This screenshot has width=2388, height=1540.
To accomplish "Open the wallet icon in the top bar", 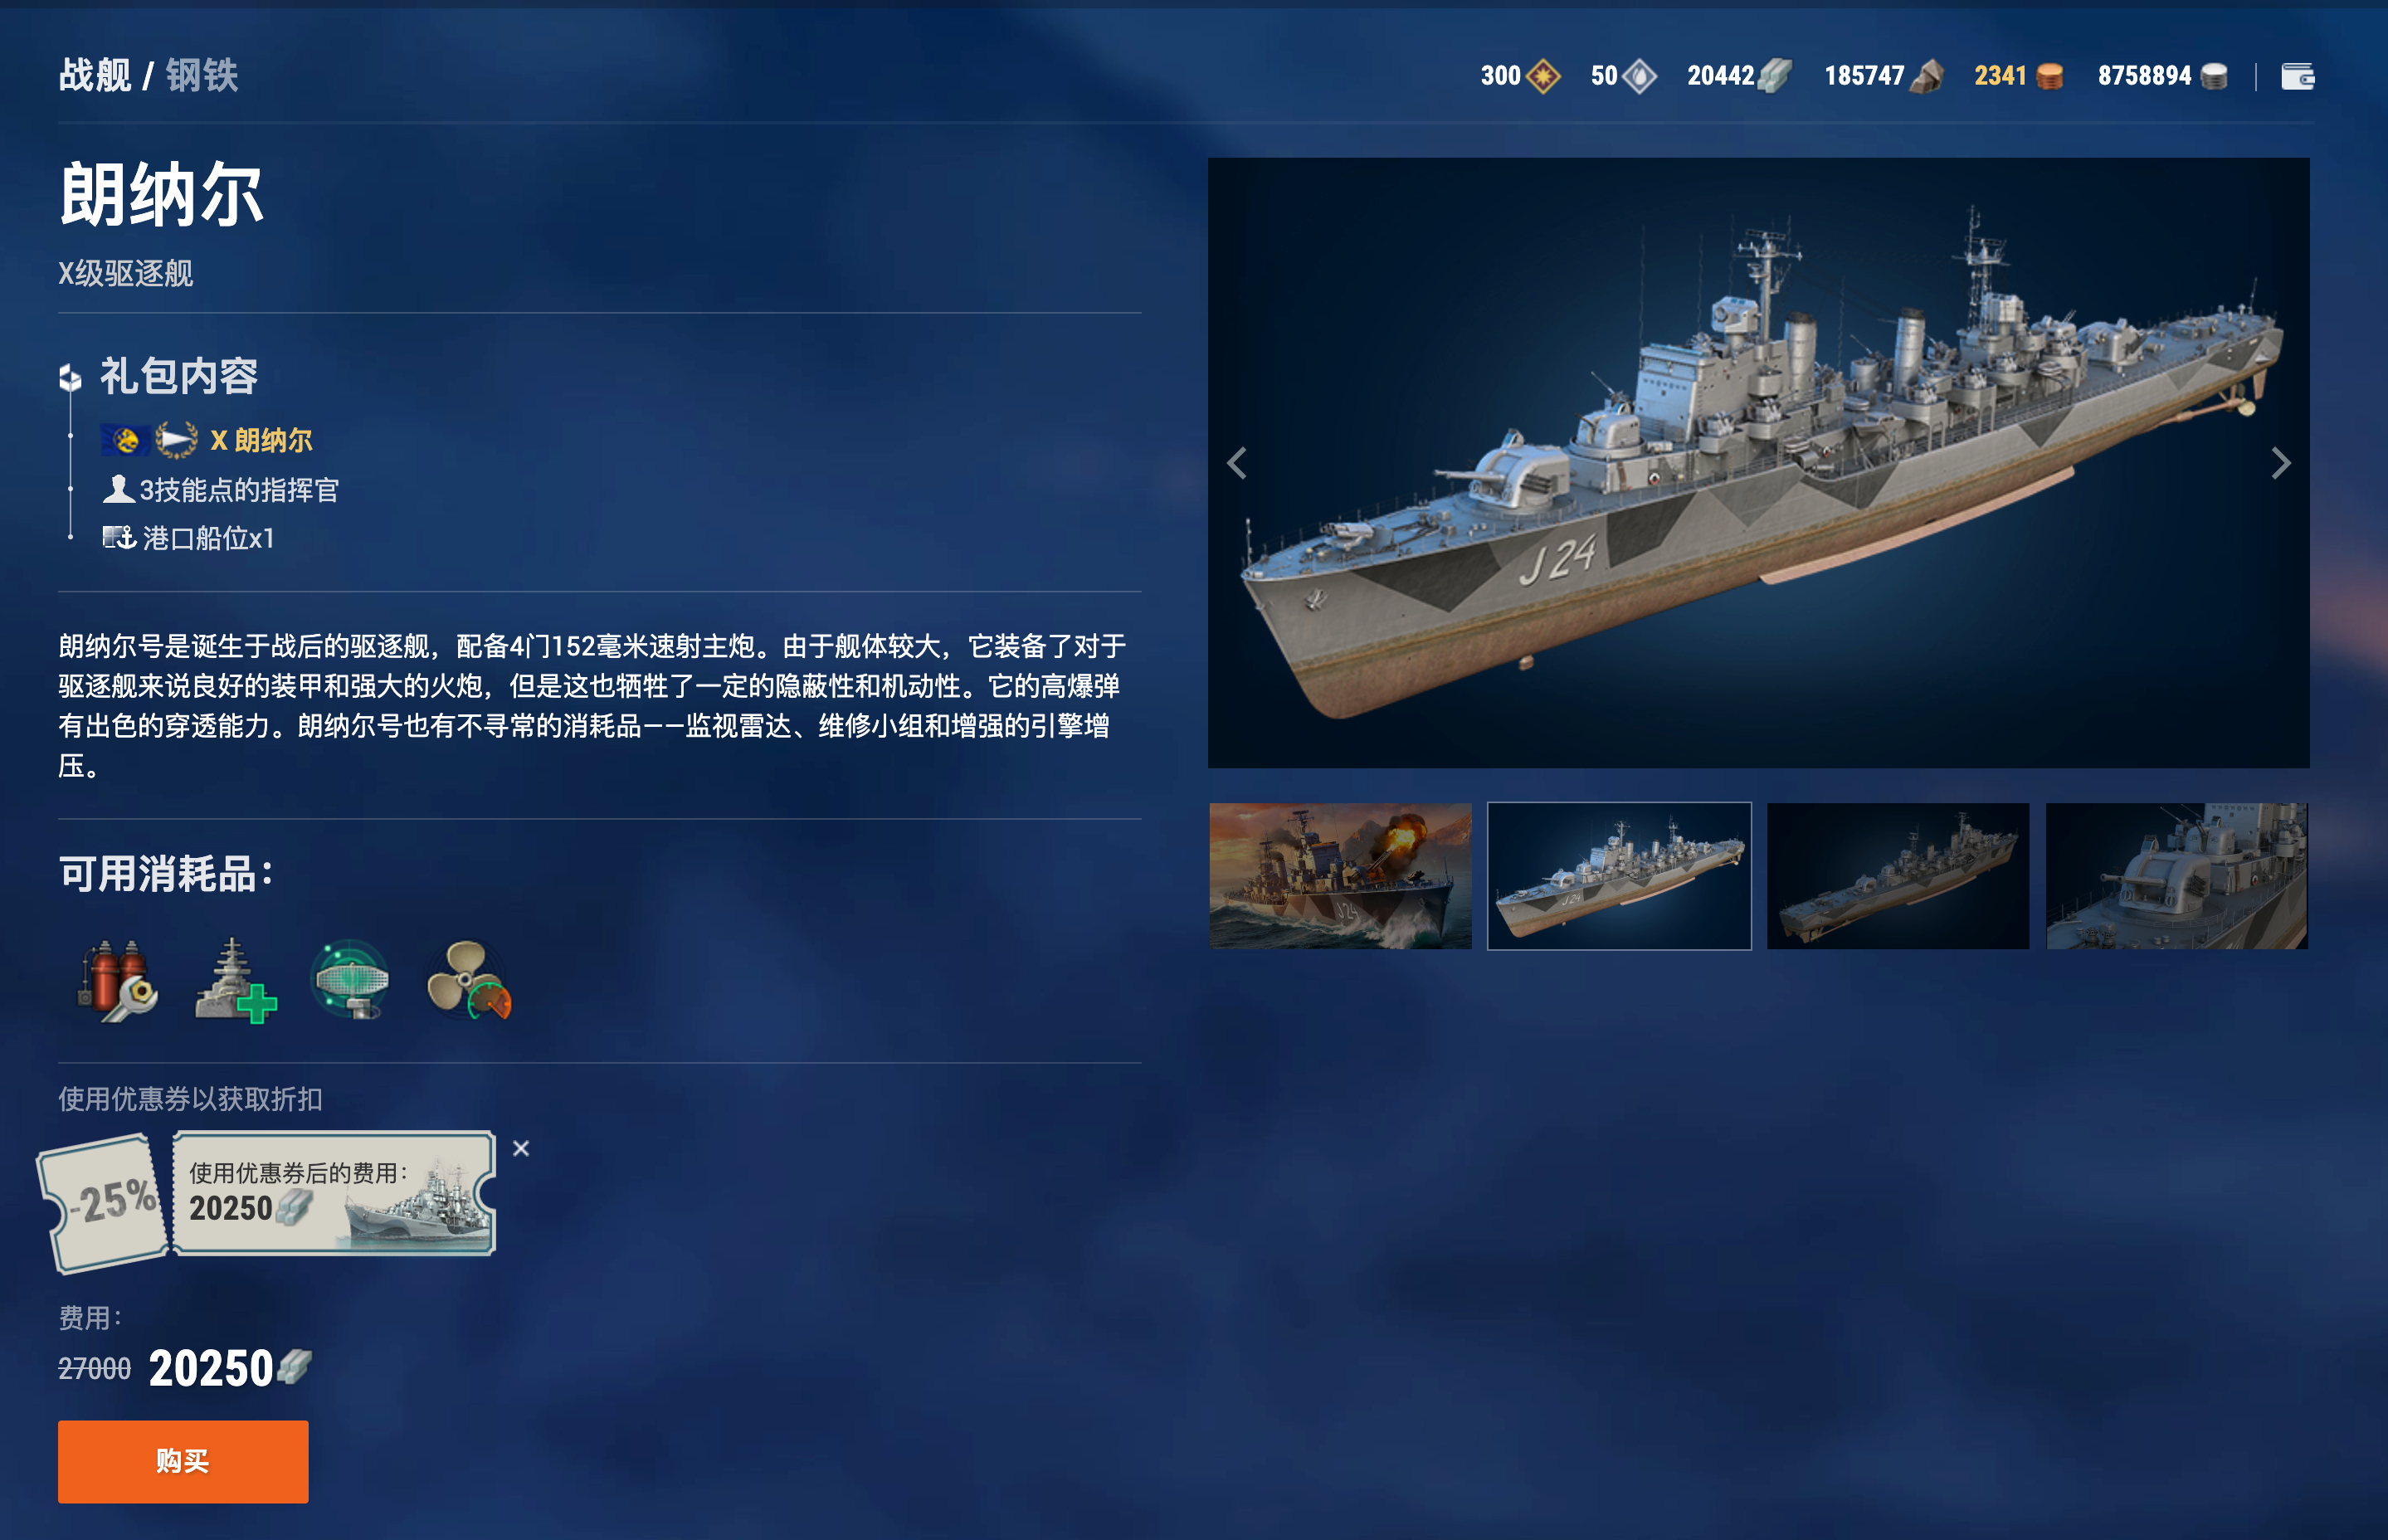I will click(x=2297, y=76).
